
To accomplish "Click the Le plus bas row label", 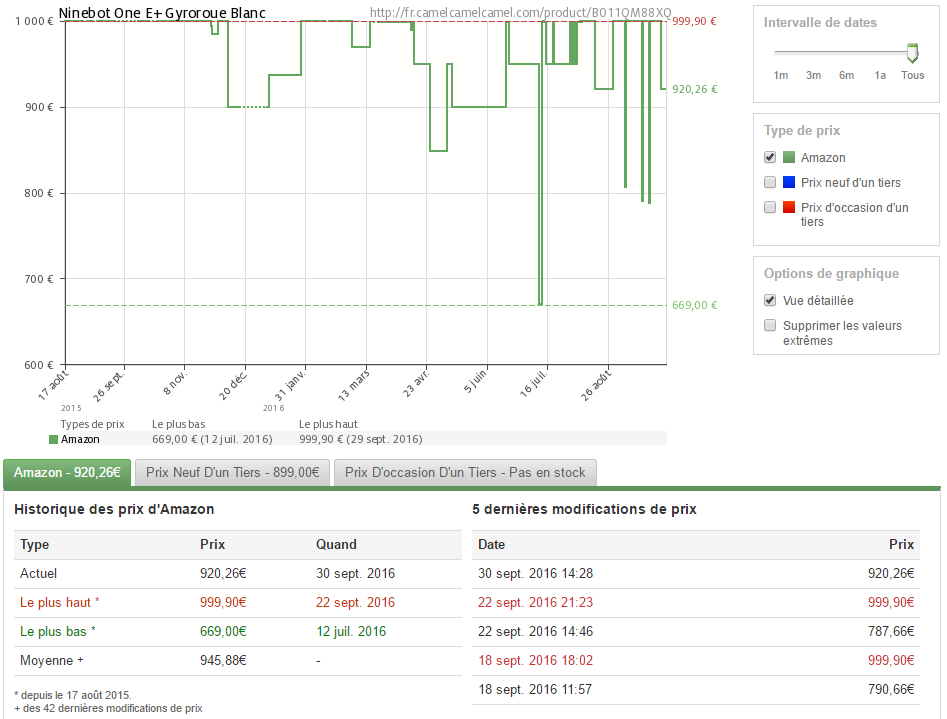I will coord(57,631).
